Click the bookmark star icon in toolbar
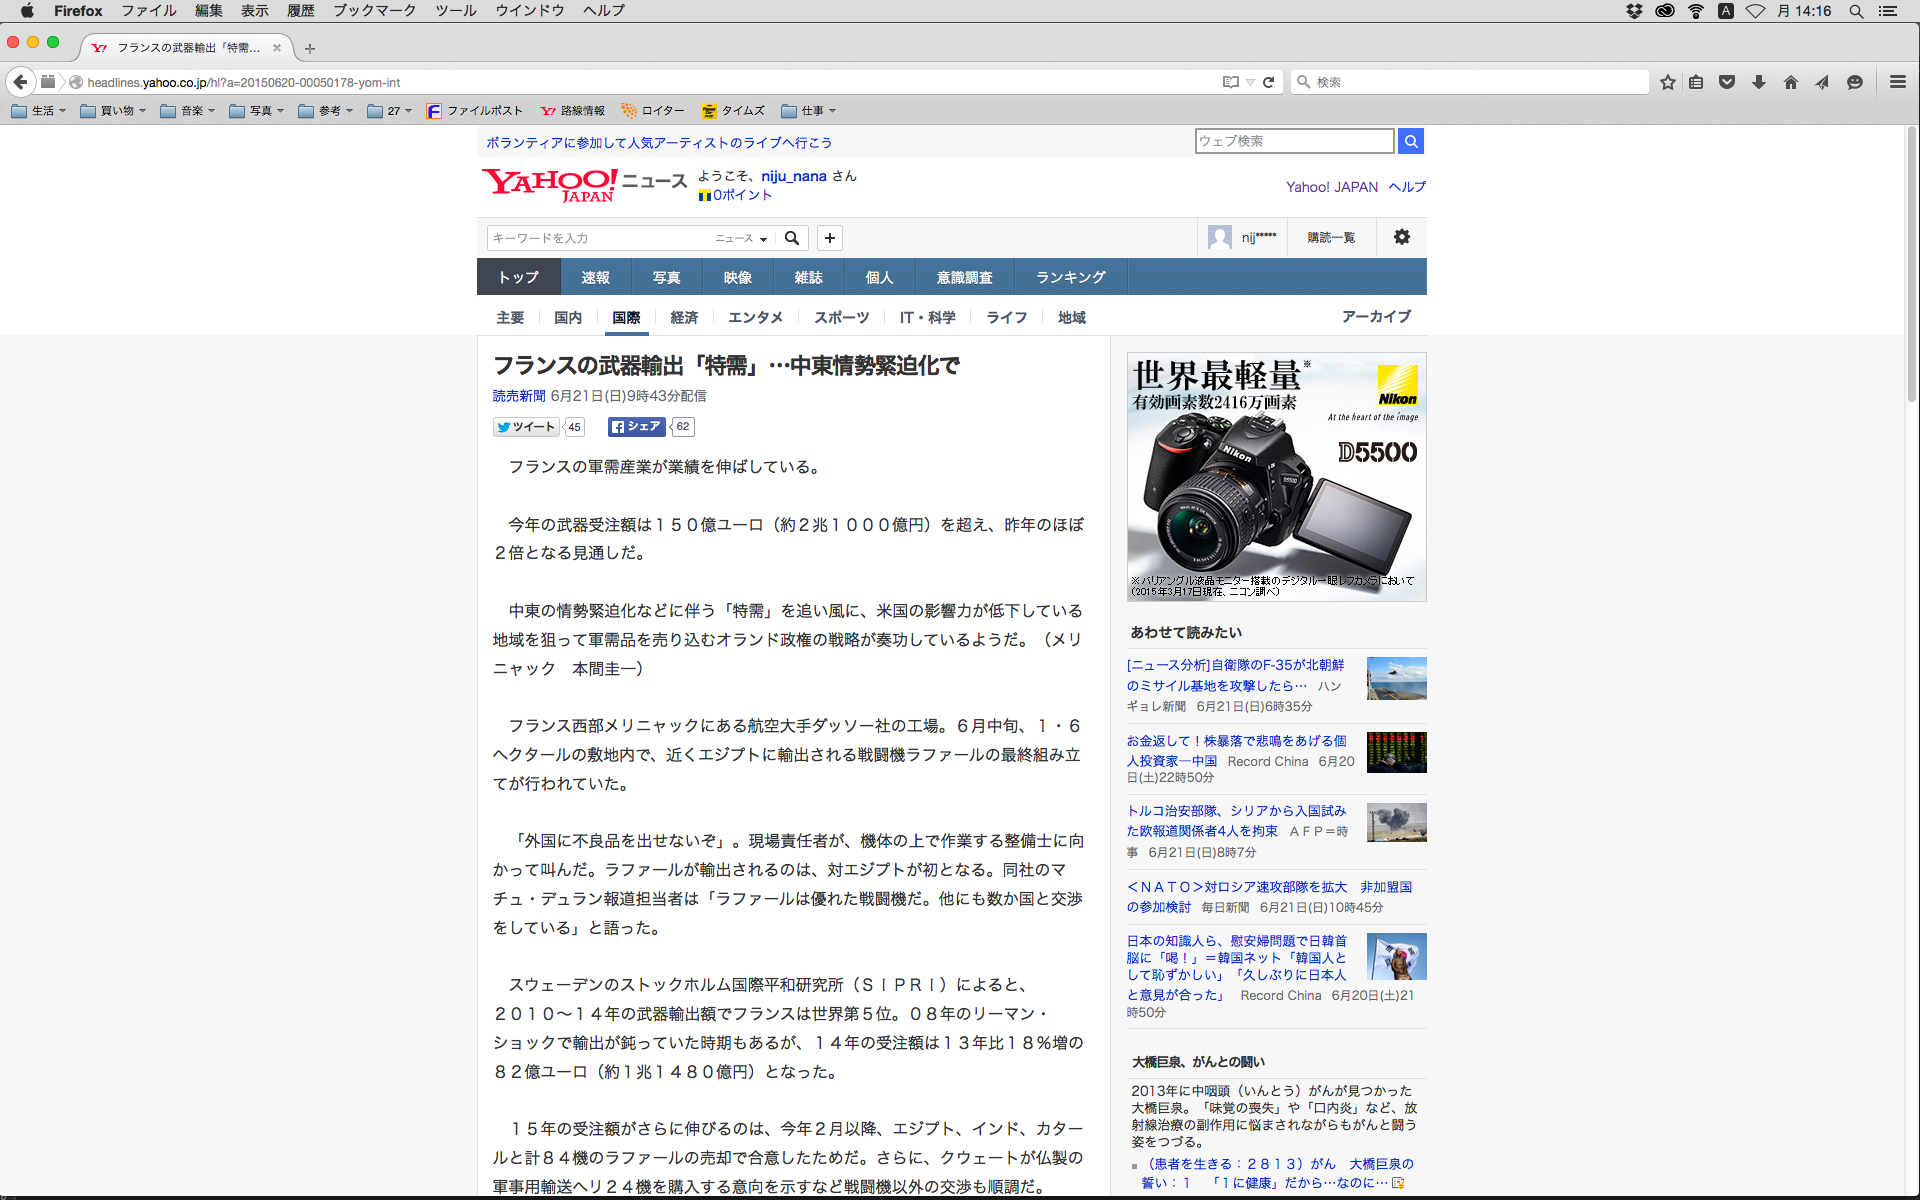Viewport: 1920px width, 1200px height. tap(1667, 82)
